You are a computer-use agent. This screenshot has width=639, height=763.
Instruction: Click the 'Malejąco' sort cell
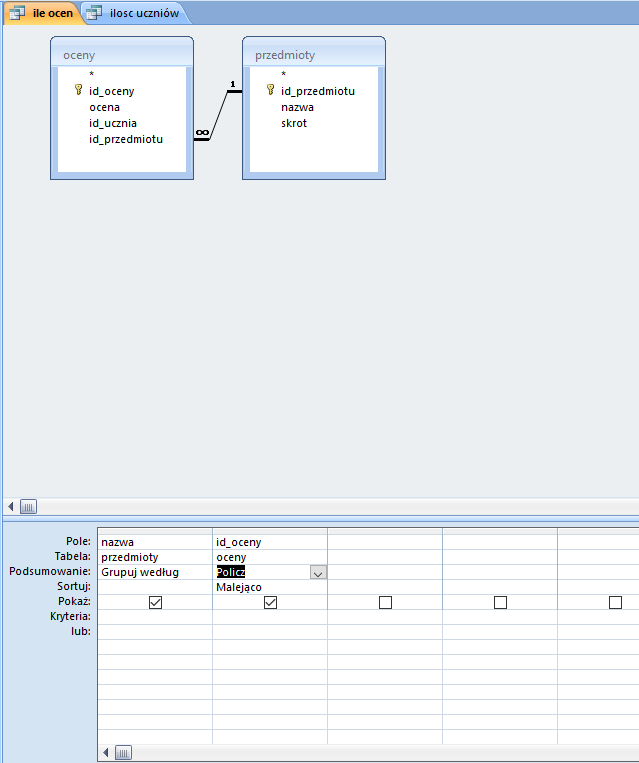tap(268, 587)
